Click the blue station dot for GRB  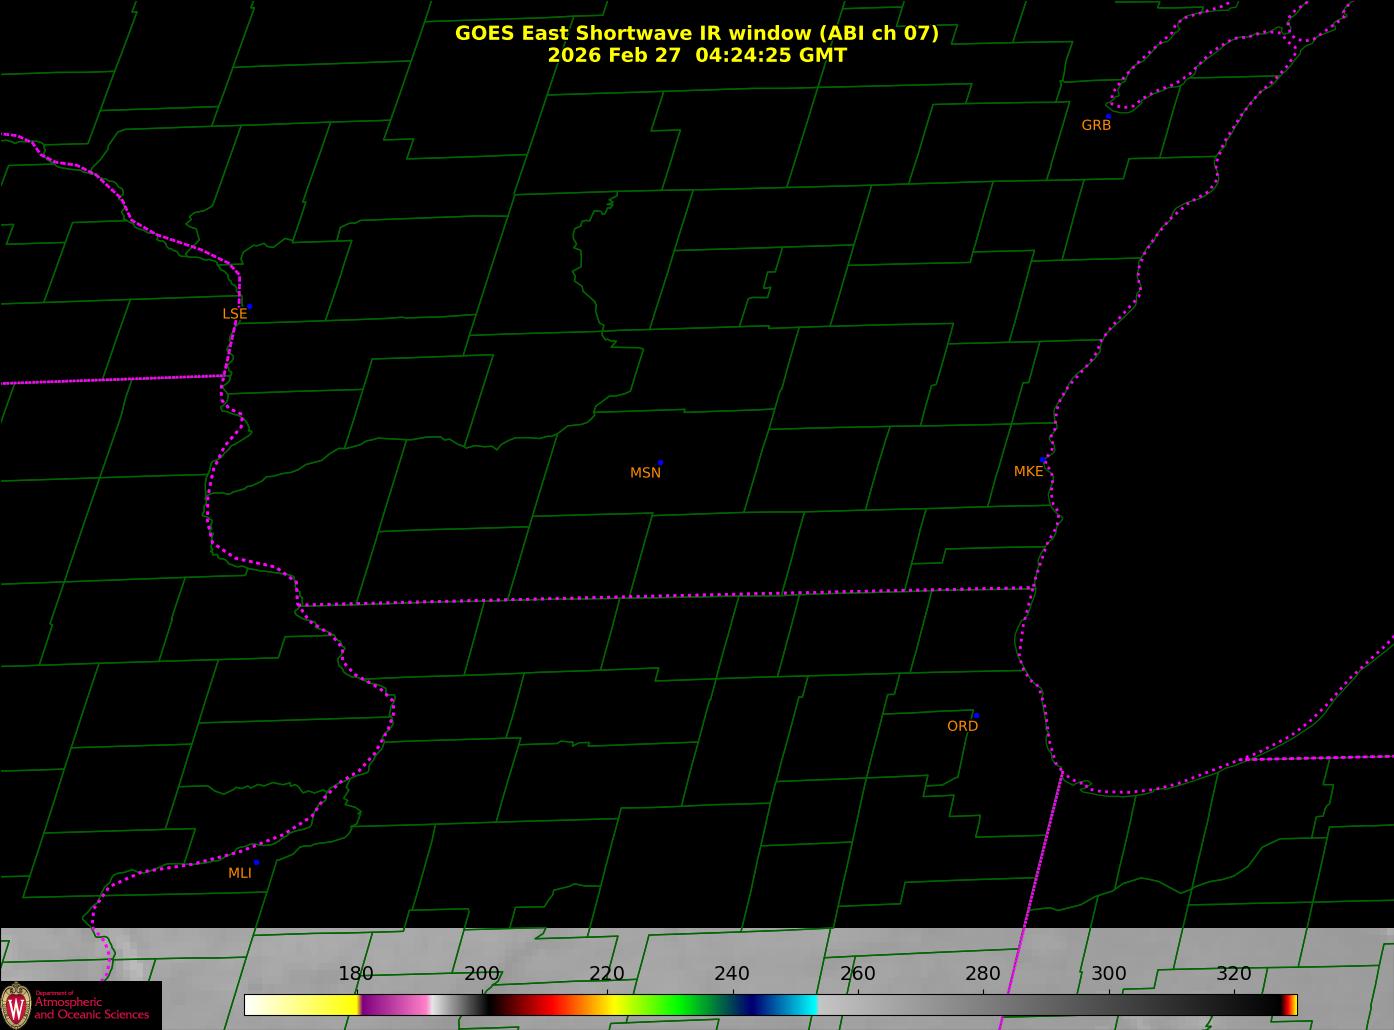tap(1108, 117)
